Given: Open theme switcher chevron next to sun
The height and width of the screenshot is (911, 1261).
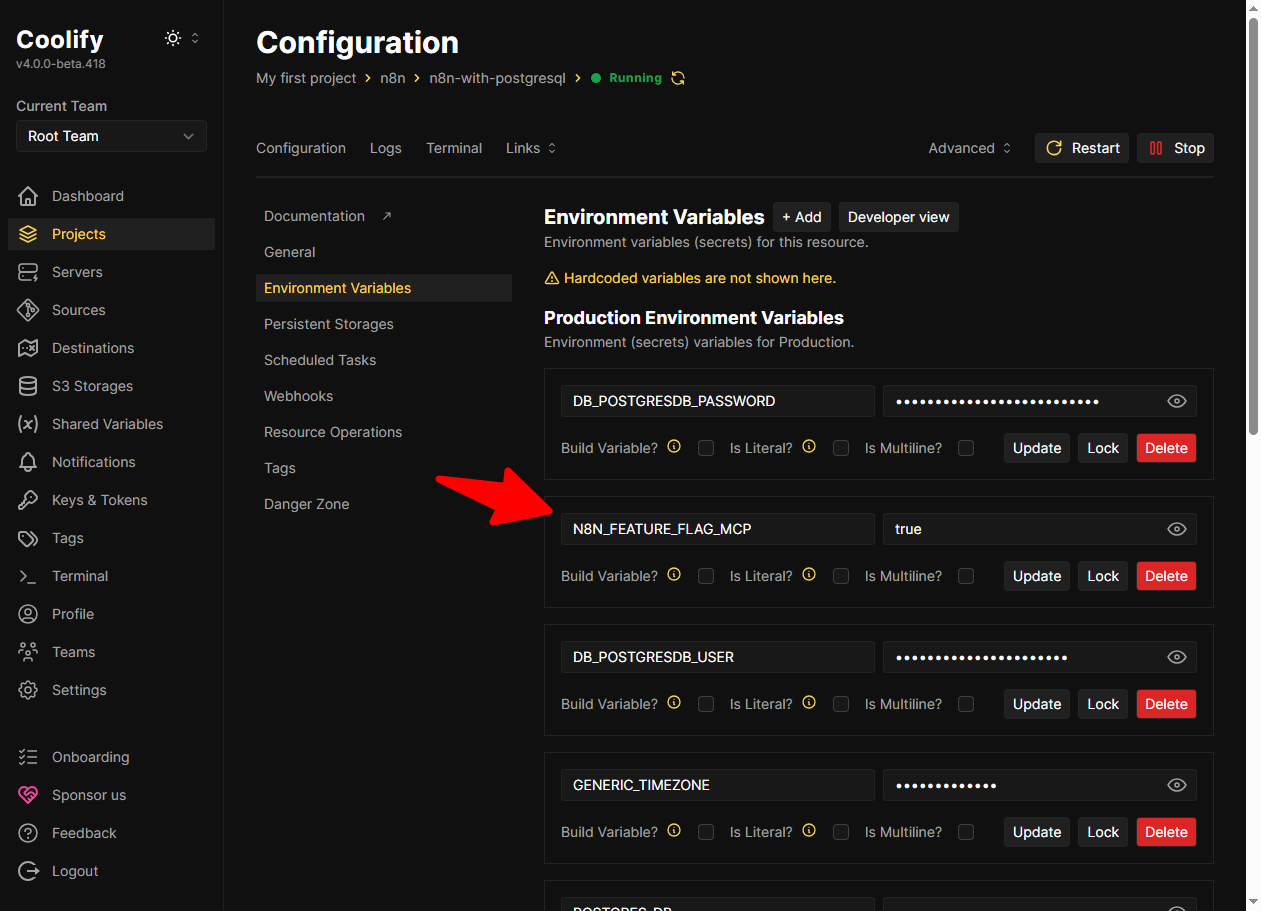Looking at the screenshot, I should point(195,38).
